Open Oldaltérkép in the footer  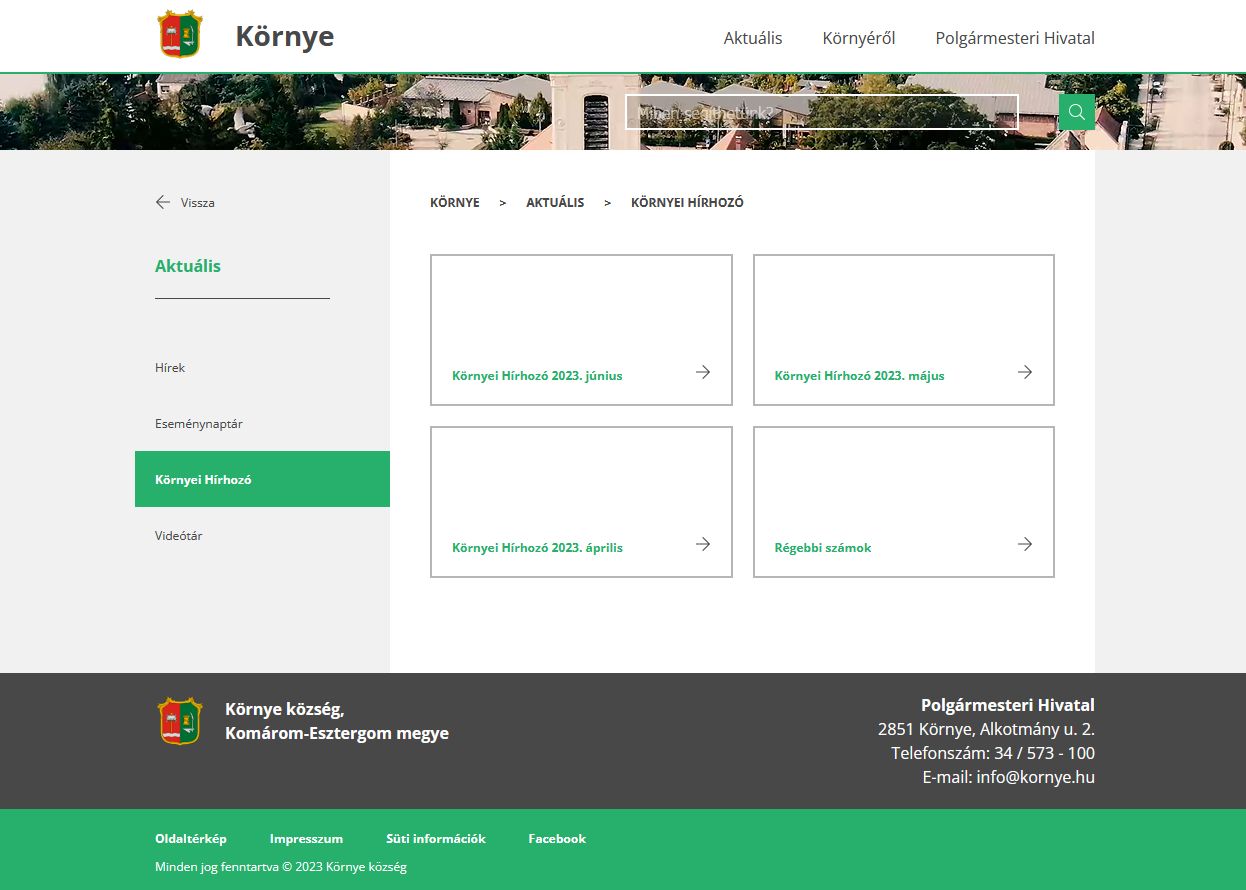(191, 838)
